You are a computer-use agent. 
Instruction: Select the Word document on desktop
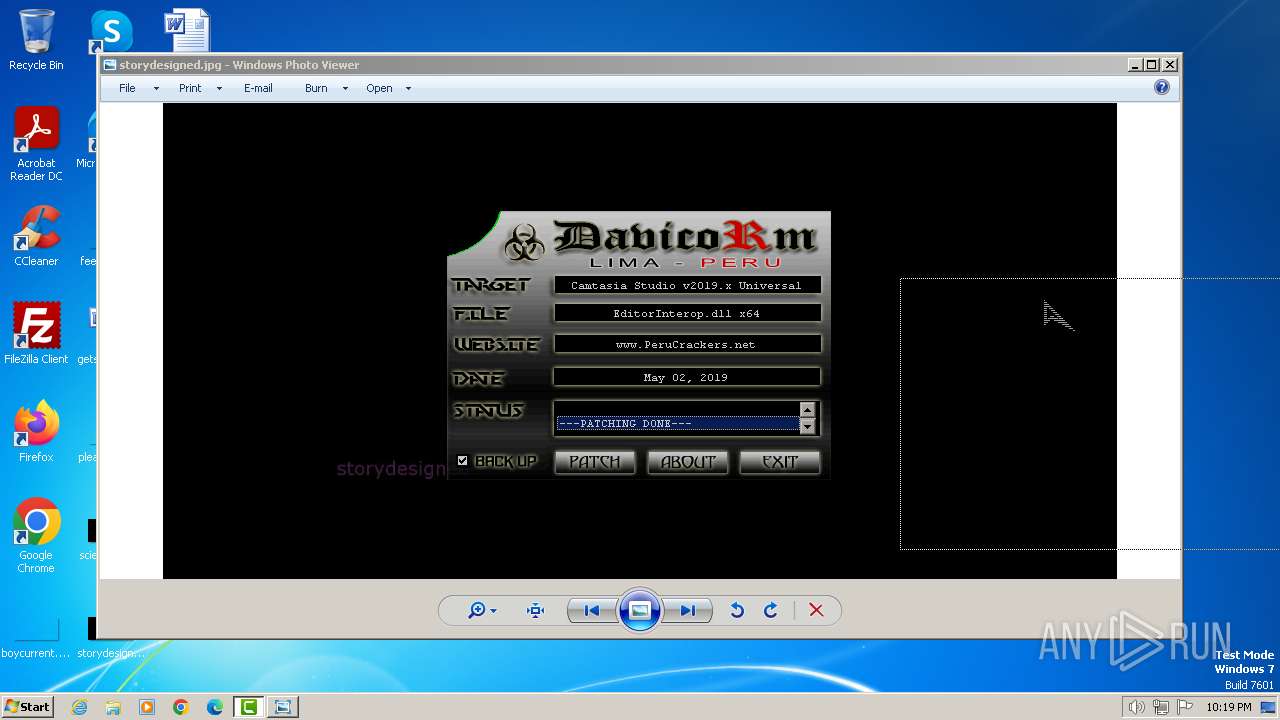[187, 30]
